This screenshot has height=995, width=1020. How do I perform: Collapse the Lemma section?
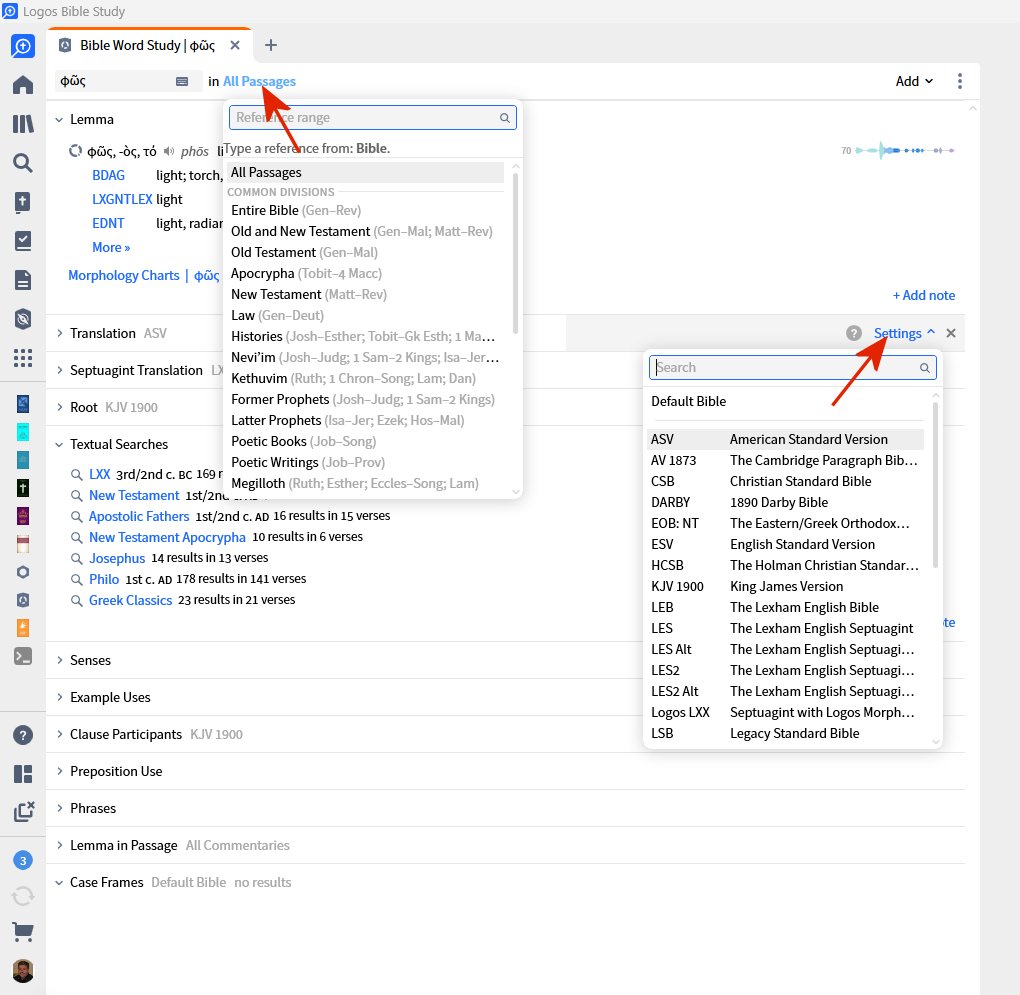(x=59, y=120)
